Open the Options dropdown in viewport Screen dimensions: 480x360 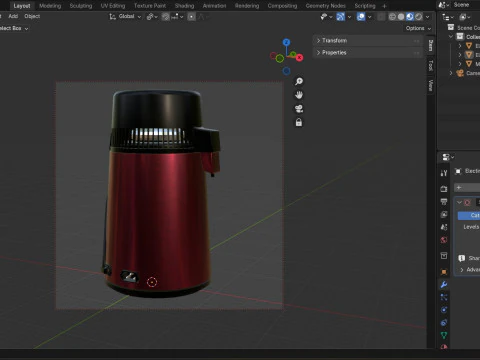tap(418, 28)
